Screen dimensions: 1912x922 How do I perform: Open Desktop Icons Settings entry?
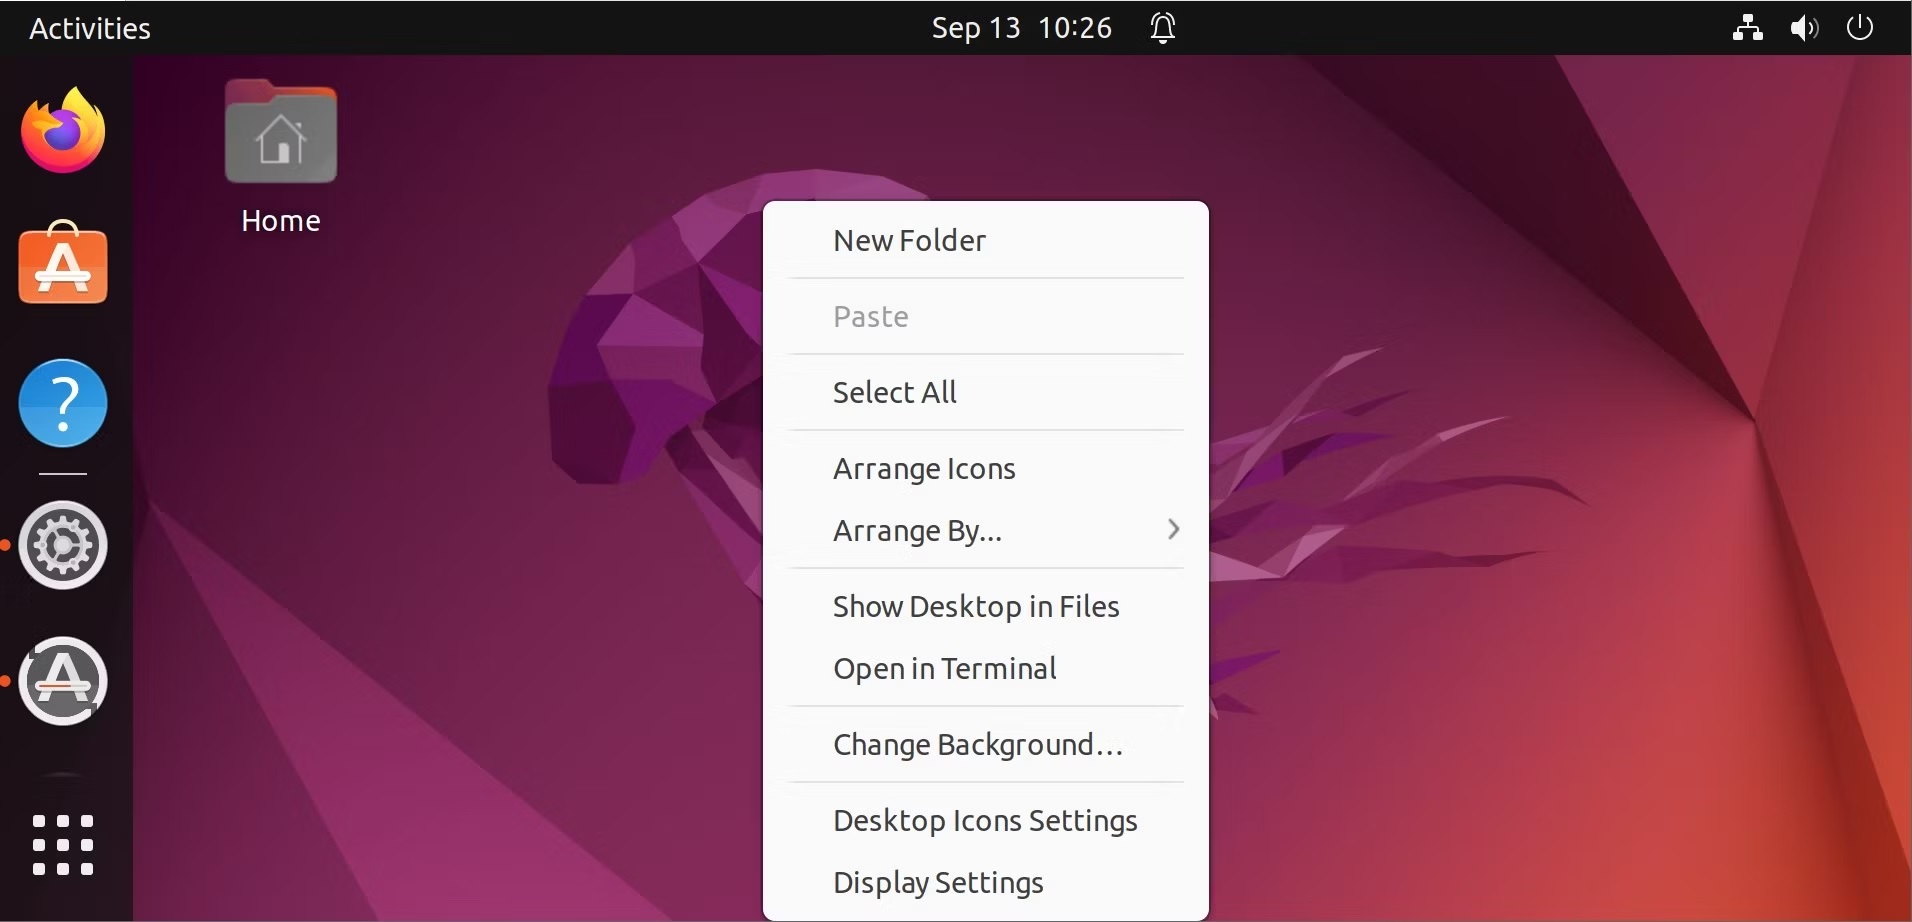(986, 820)
